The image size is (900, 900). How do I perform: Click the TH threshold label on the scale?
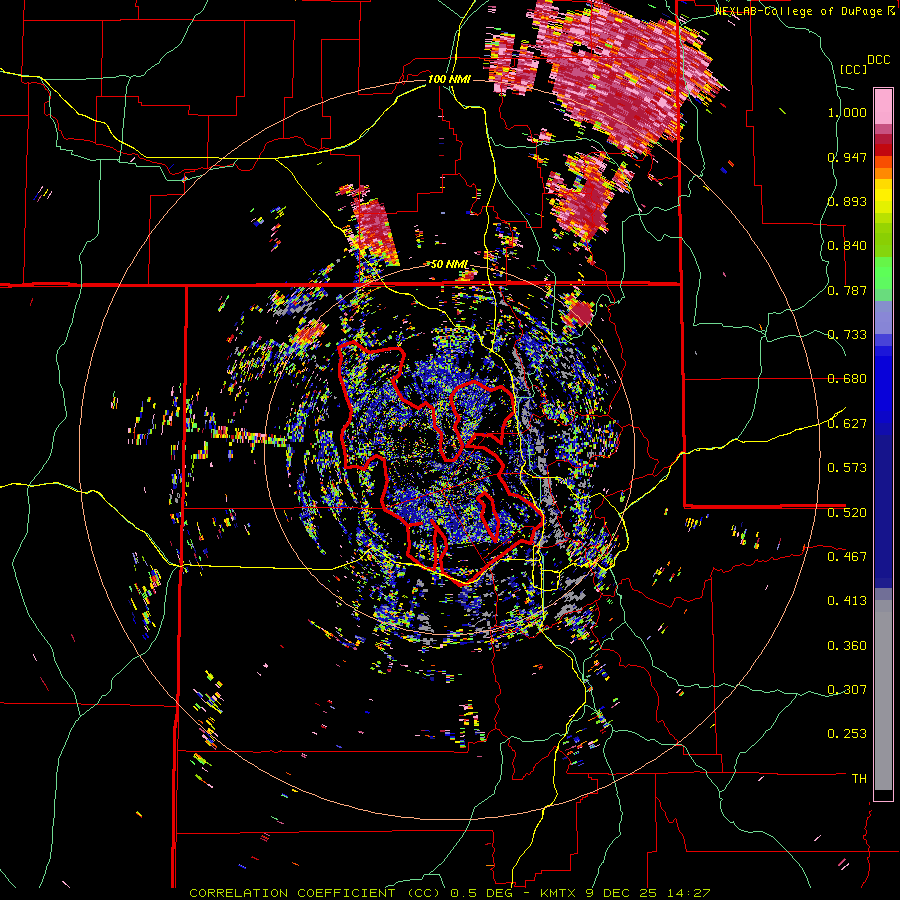pyautogui.click(x=859, y=778)
